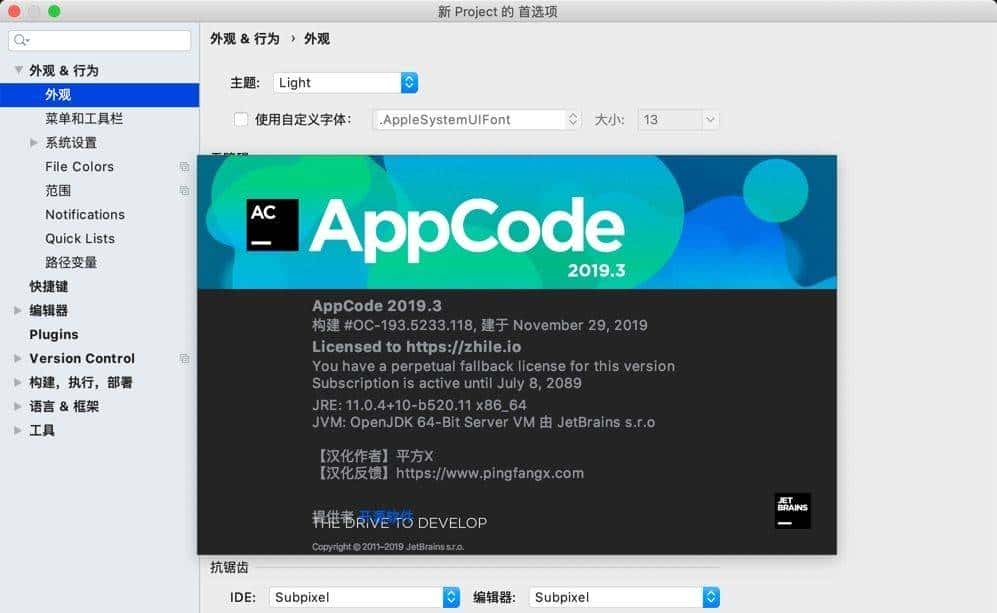Screen dimensions: 997x613
Task: Enable the 使用自定义字体 checkbox
Action: [239, 118]
